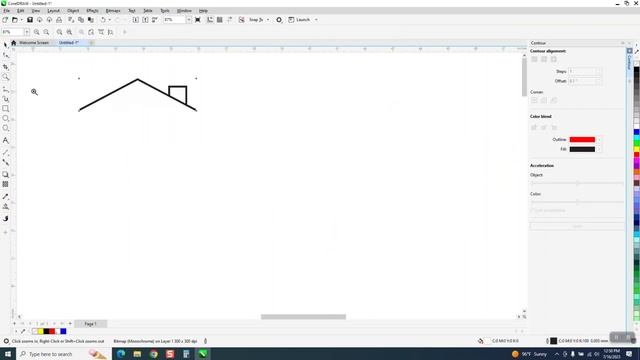
Task: Click the Export icon
Action: (x=145, y=20)
